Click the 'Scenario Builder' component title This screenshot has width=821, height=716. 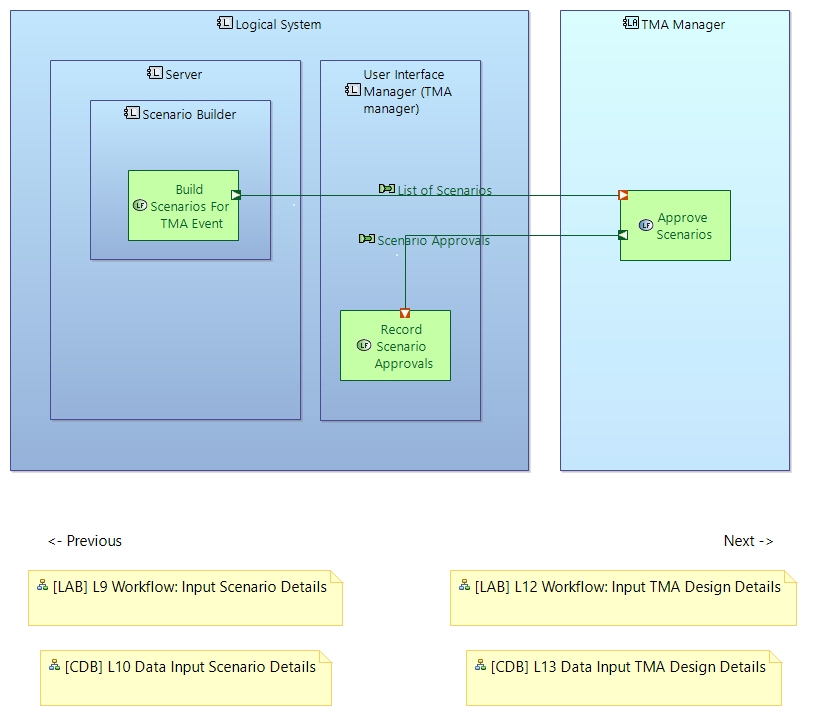tap(189, 114)
